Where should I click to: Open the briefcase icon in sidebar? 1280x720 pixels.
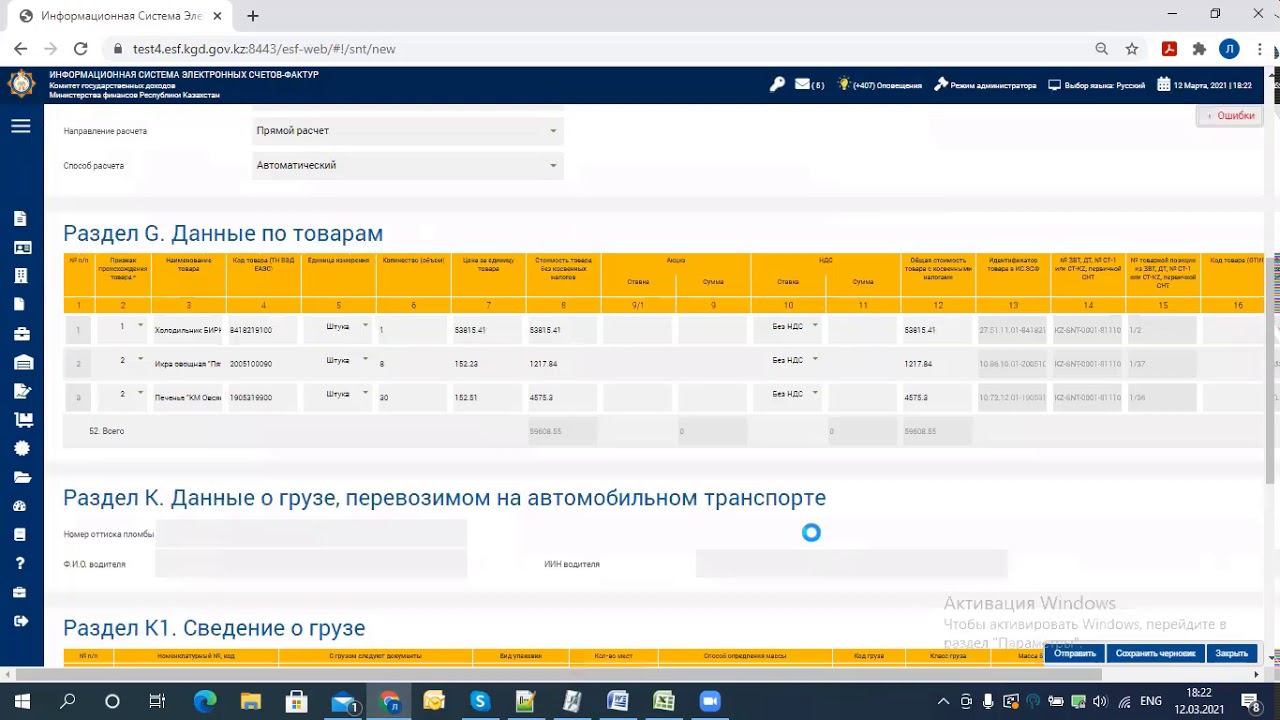pos(21,333)
